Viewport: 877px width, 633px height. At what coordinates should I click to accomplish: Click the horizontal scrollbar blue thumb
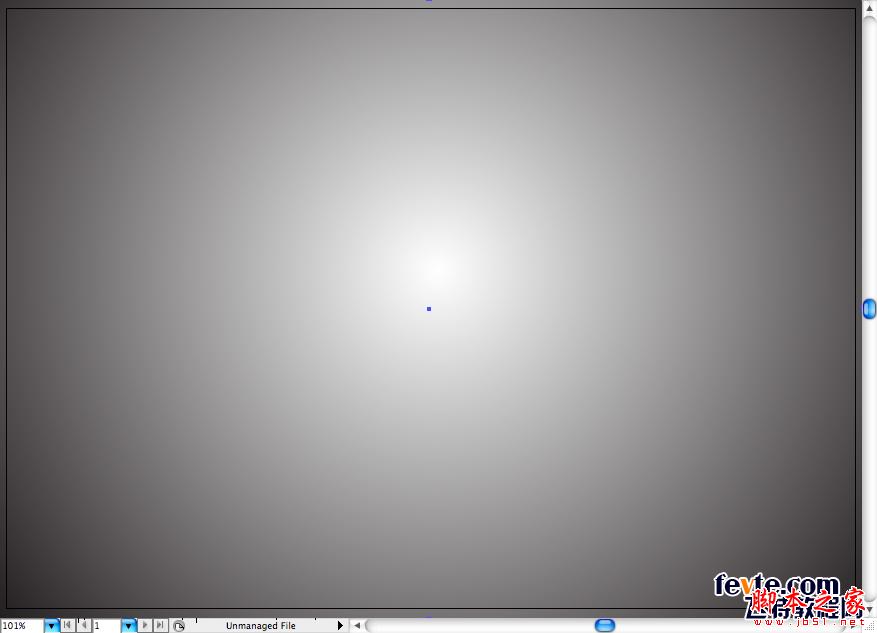pos(605,625)
